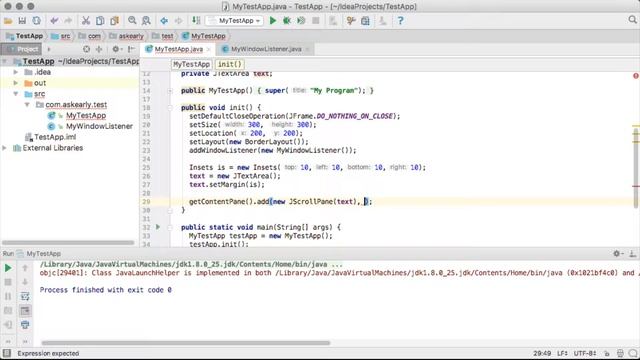Rerun MyTestApp from Run panel
This screenshot has width=640, height=360.
click(8, 268)
